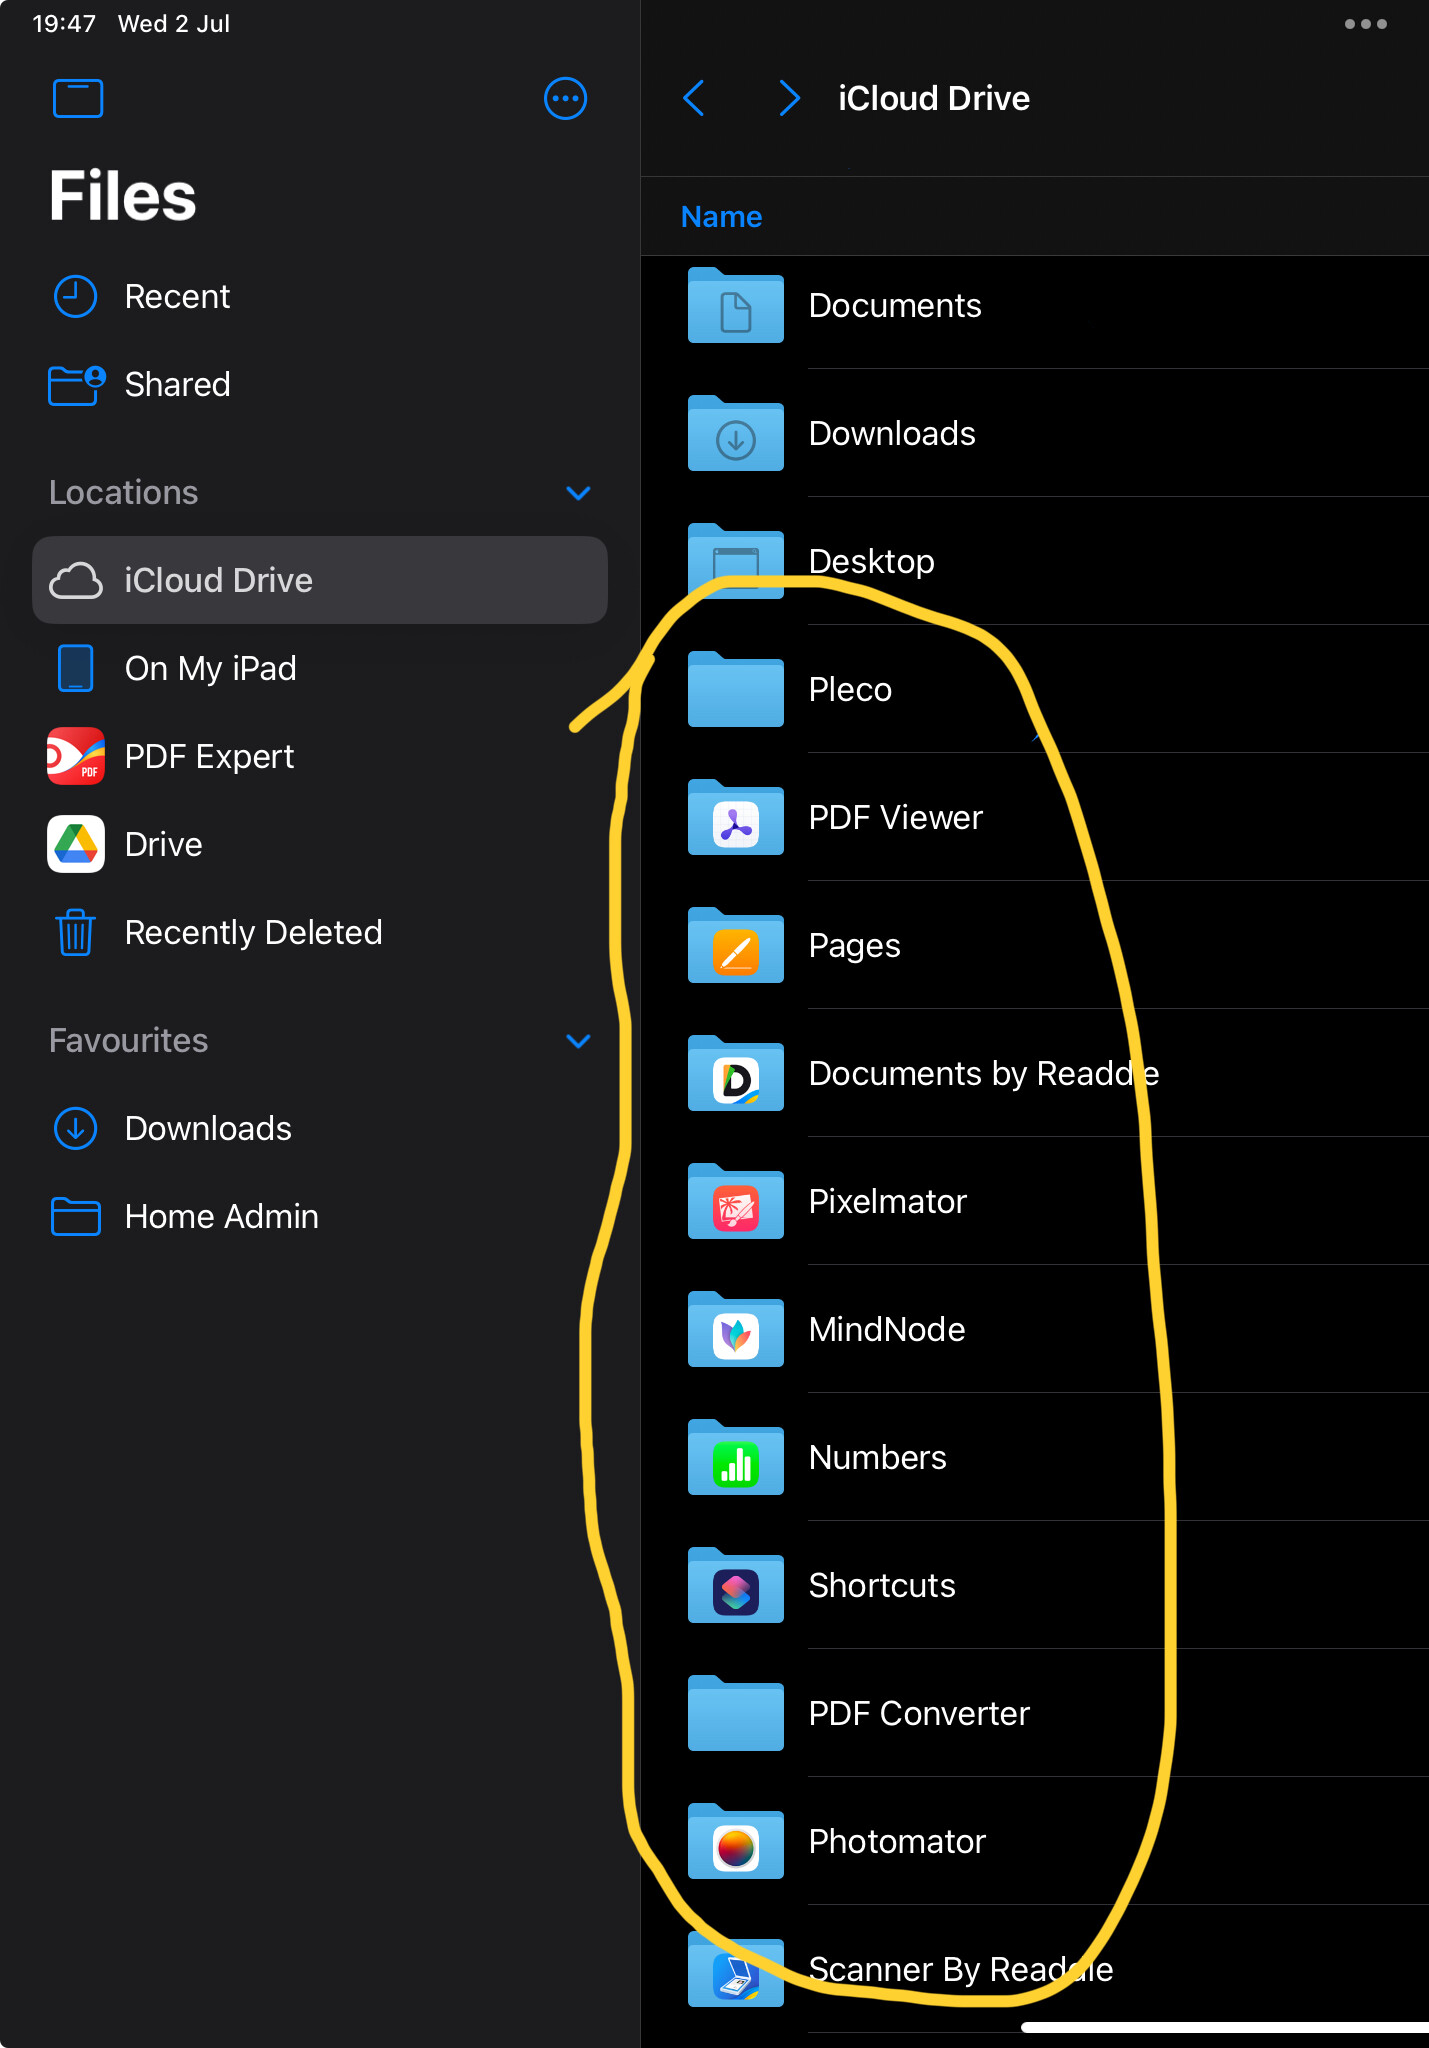Open the Downloads folder icon in list

(736, 434)
